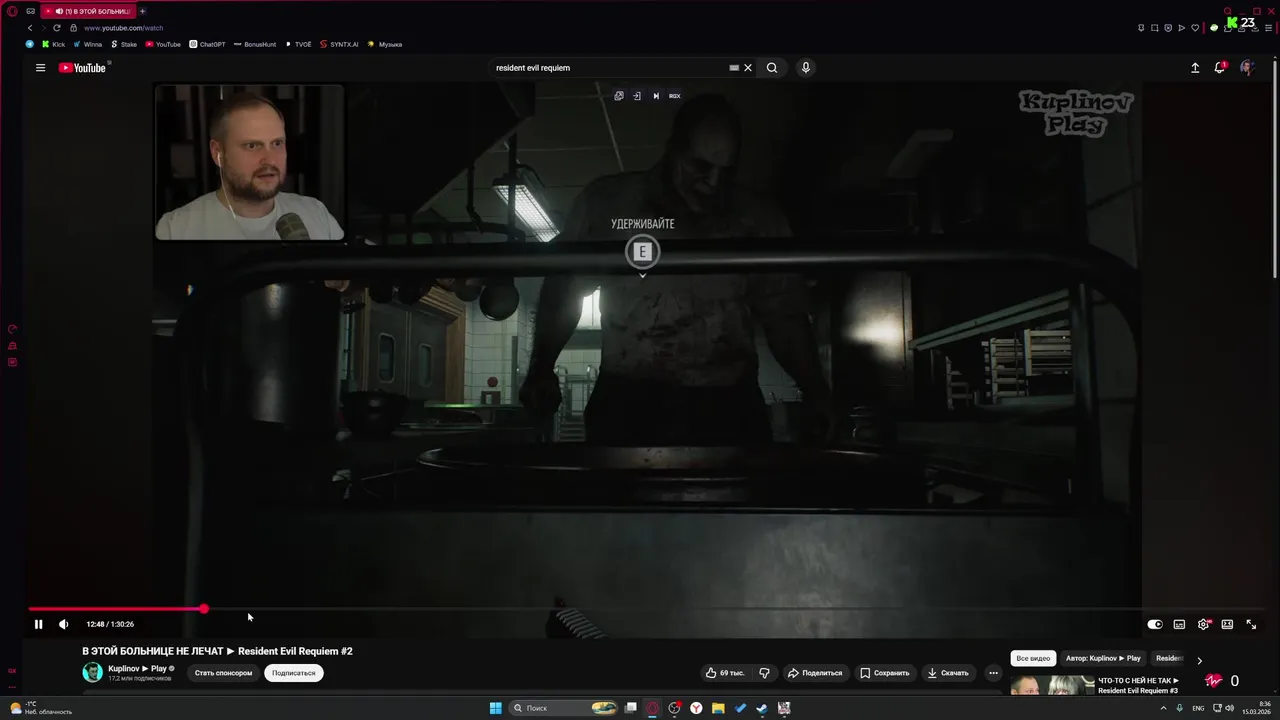Click the Поделиться share button
Image resolution: width=1280 pixels, height=720 pixels.
[x=815, y=673]
